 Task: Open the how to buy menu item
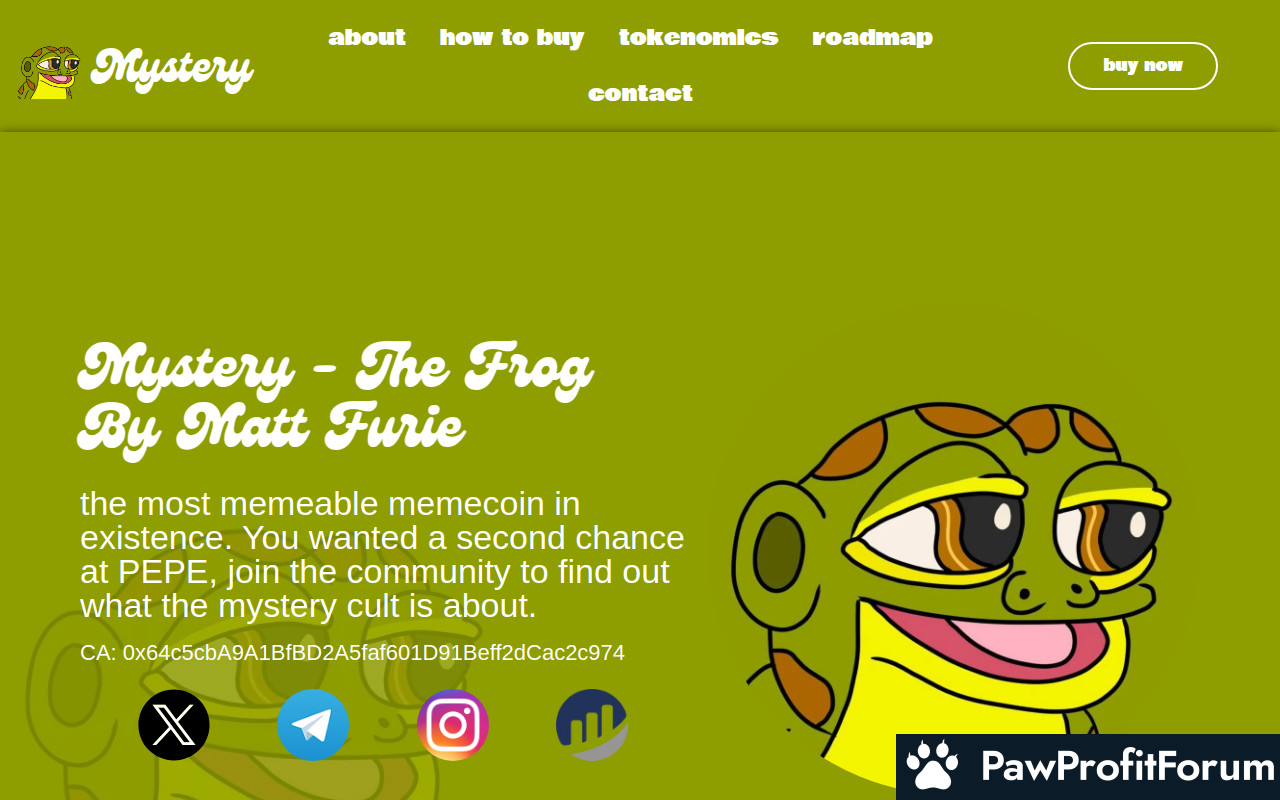[x=512, y=37]
